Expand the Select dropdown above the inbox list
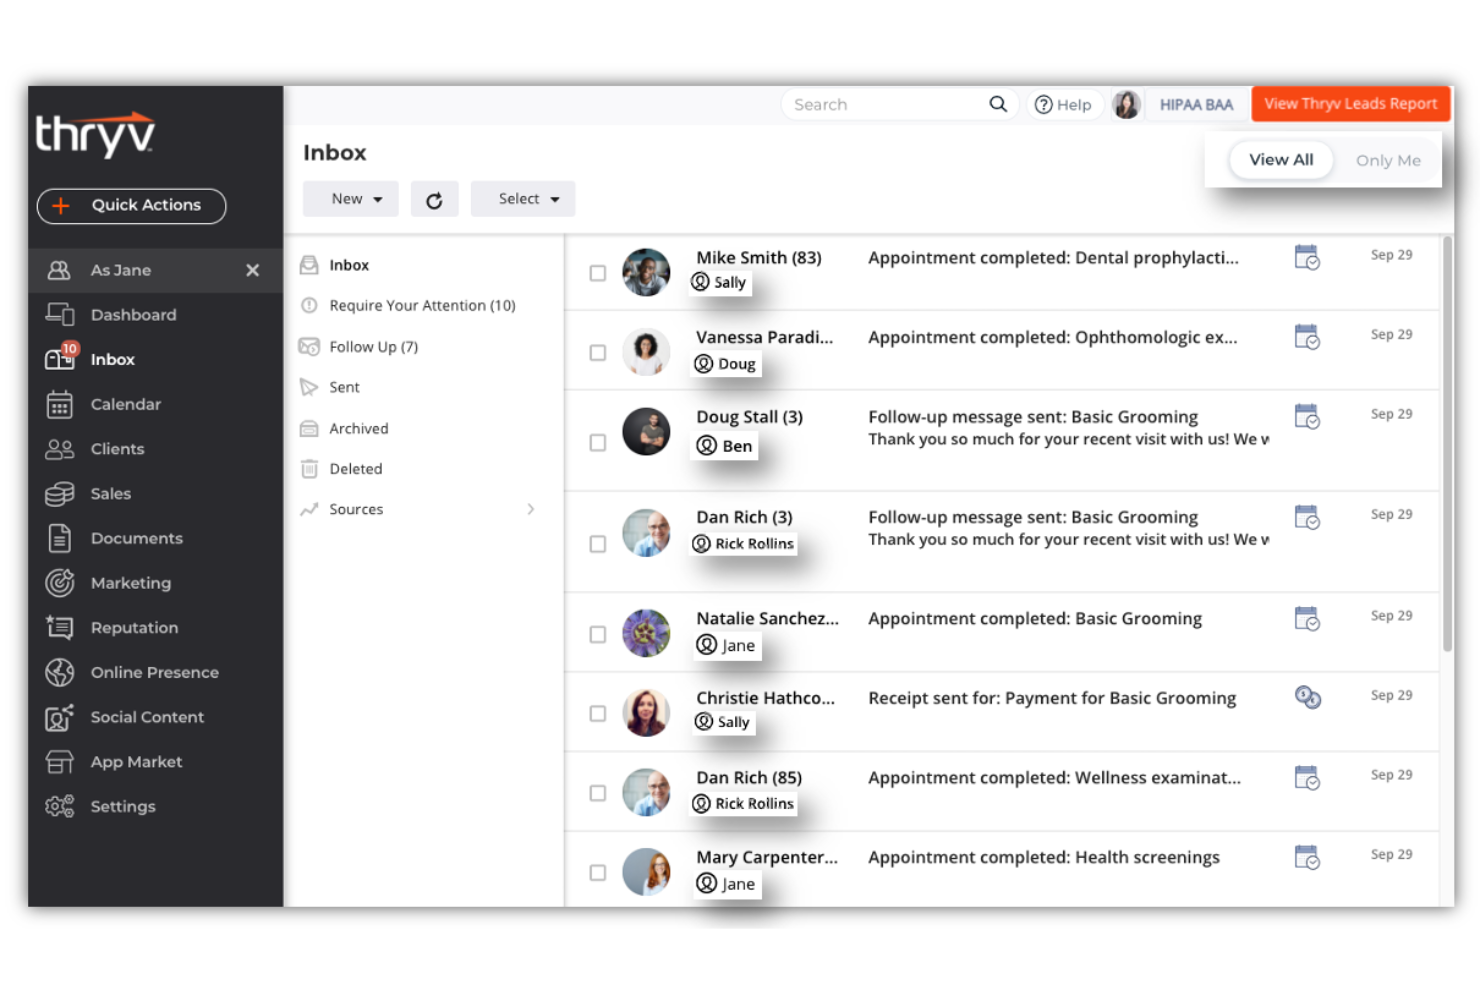Screen dimensions: 1480x987 click(x=522, y=198)
